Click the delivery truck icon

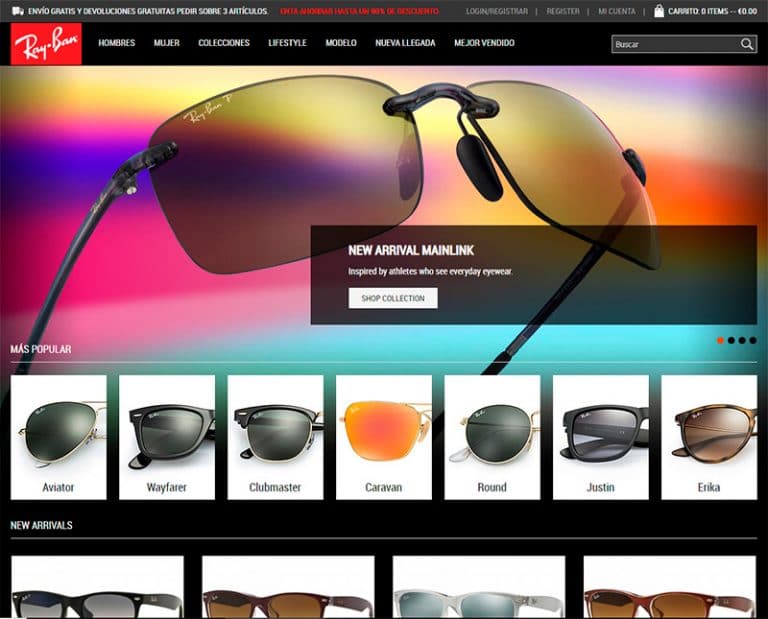click(x=18, y=11)
